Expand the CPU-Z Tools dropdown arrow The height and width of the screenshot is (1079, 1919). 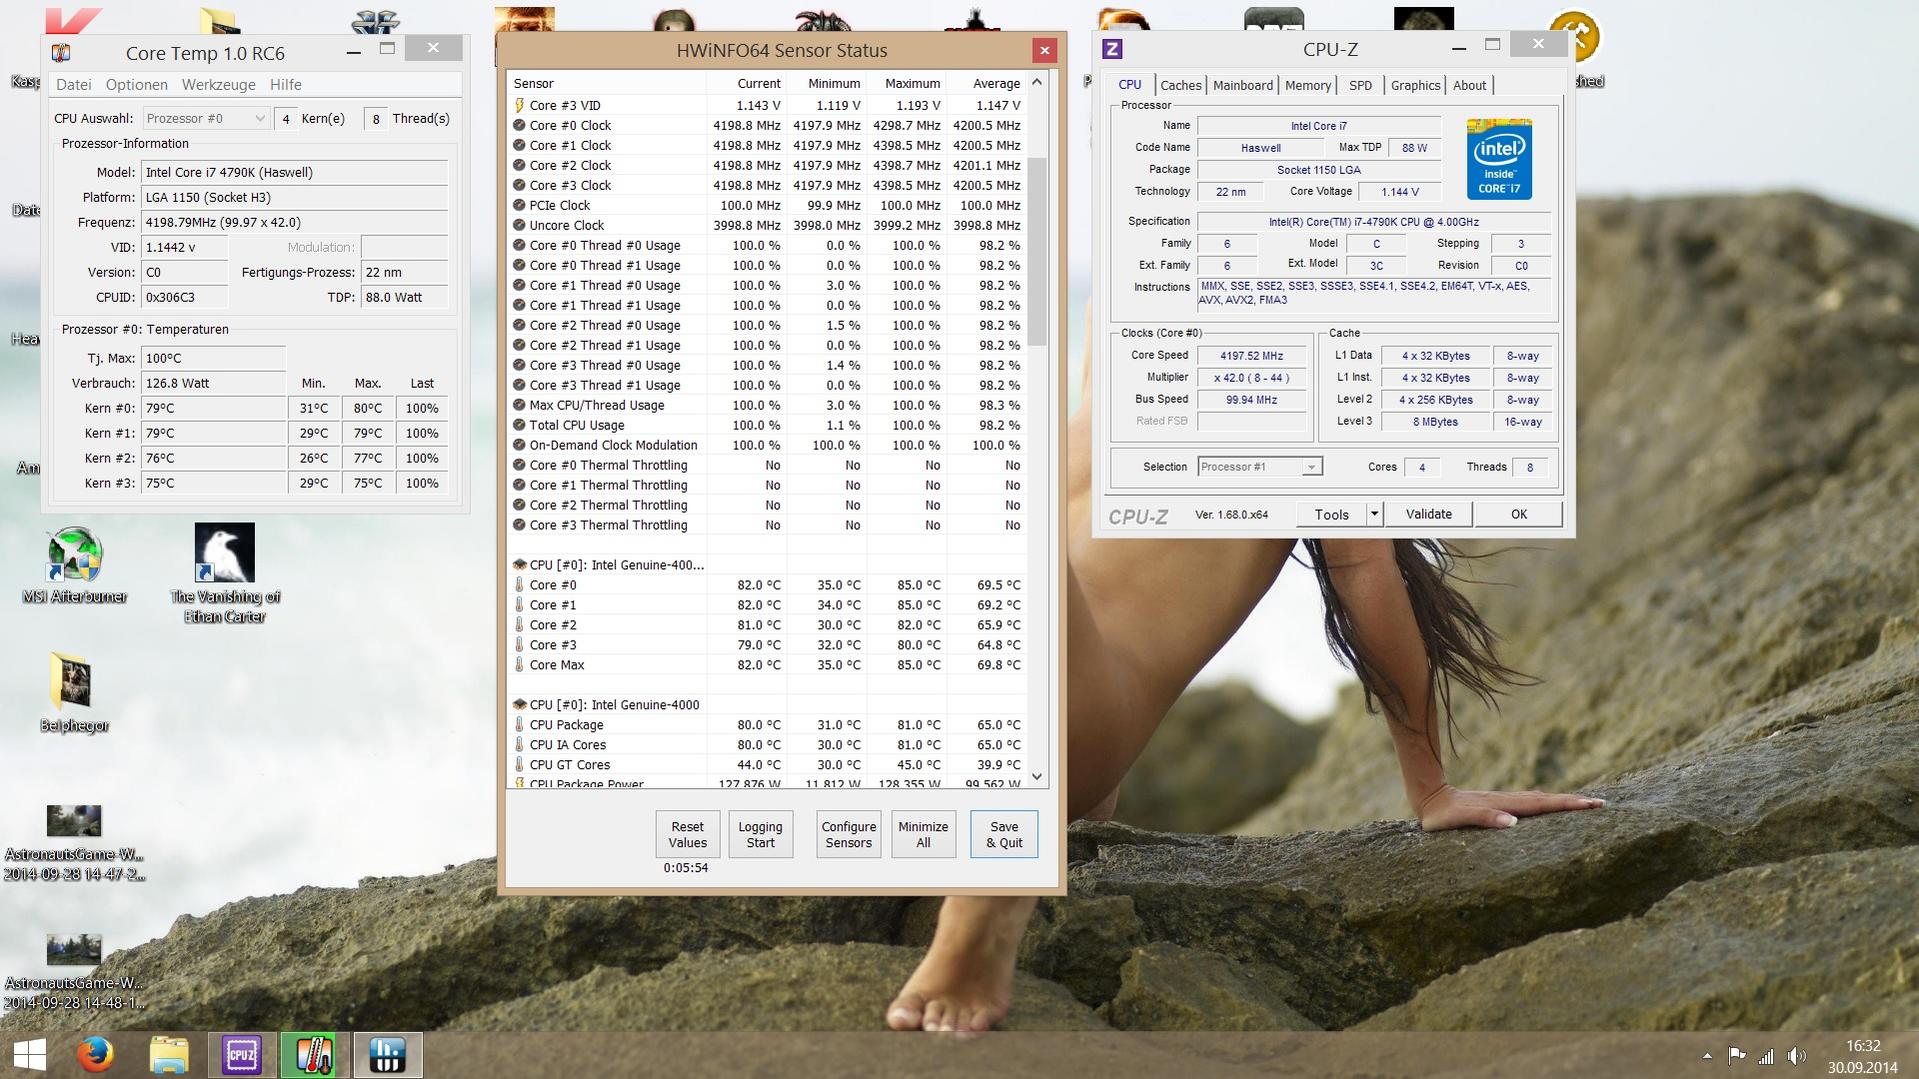[1374, 514]
